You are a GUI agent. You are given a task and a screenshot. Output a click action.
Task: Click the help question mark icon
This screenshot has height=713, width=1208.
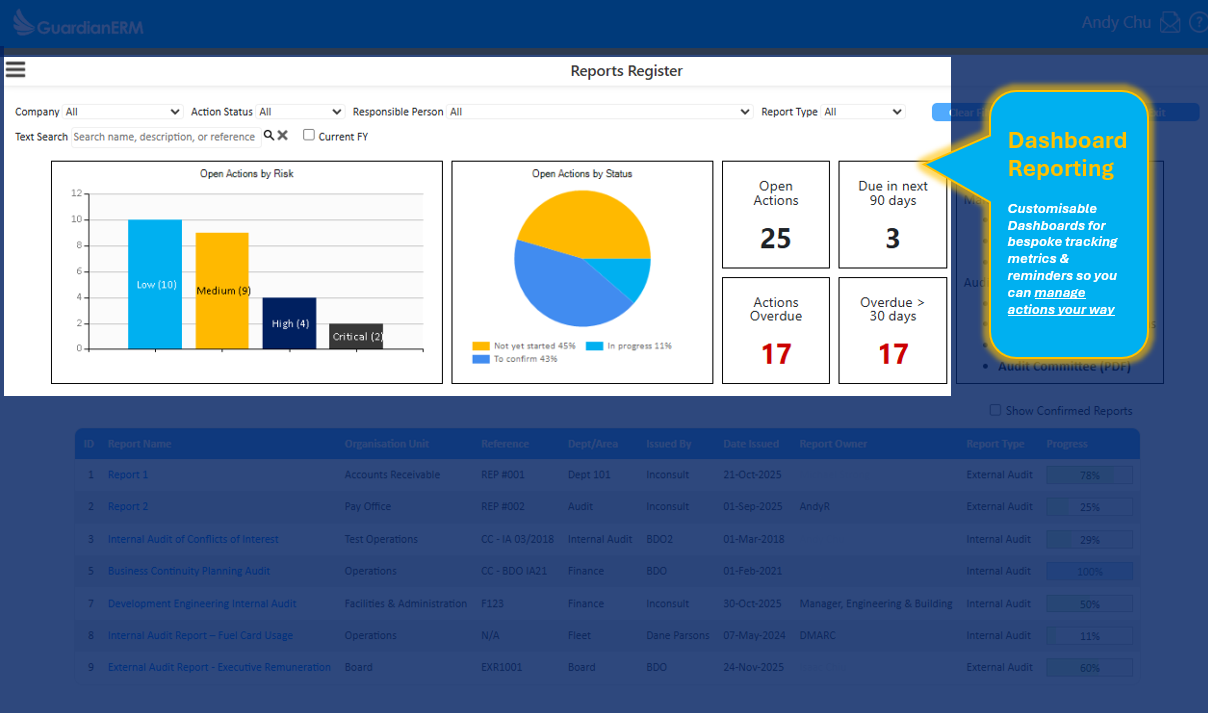click(1197, 23)
